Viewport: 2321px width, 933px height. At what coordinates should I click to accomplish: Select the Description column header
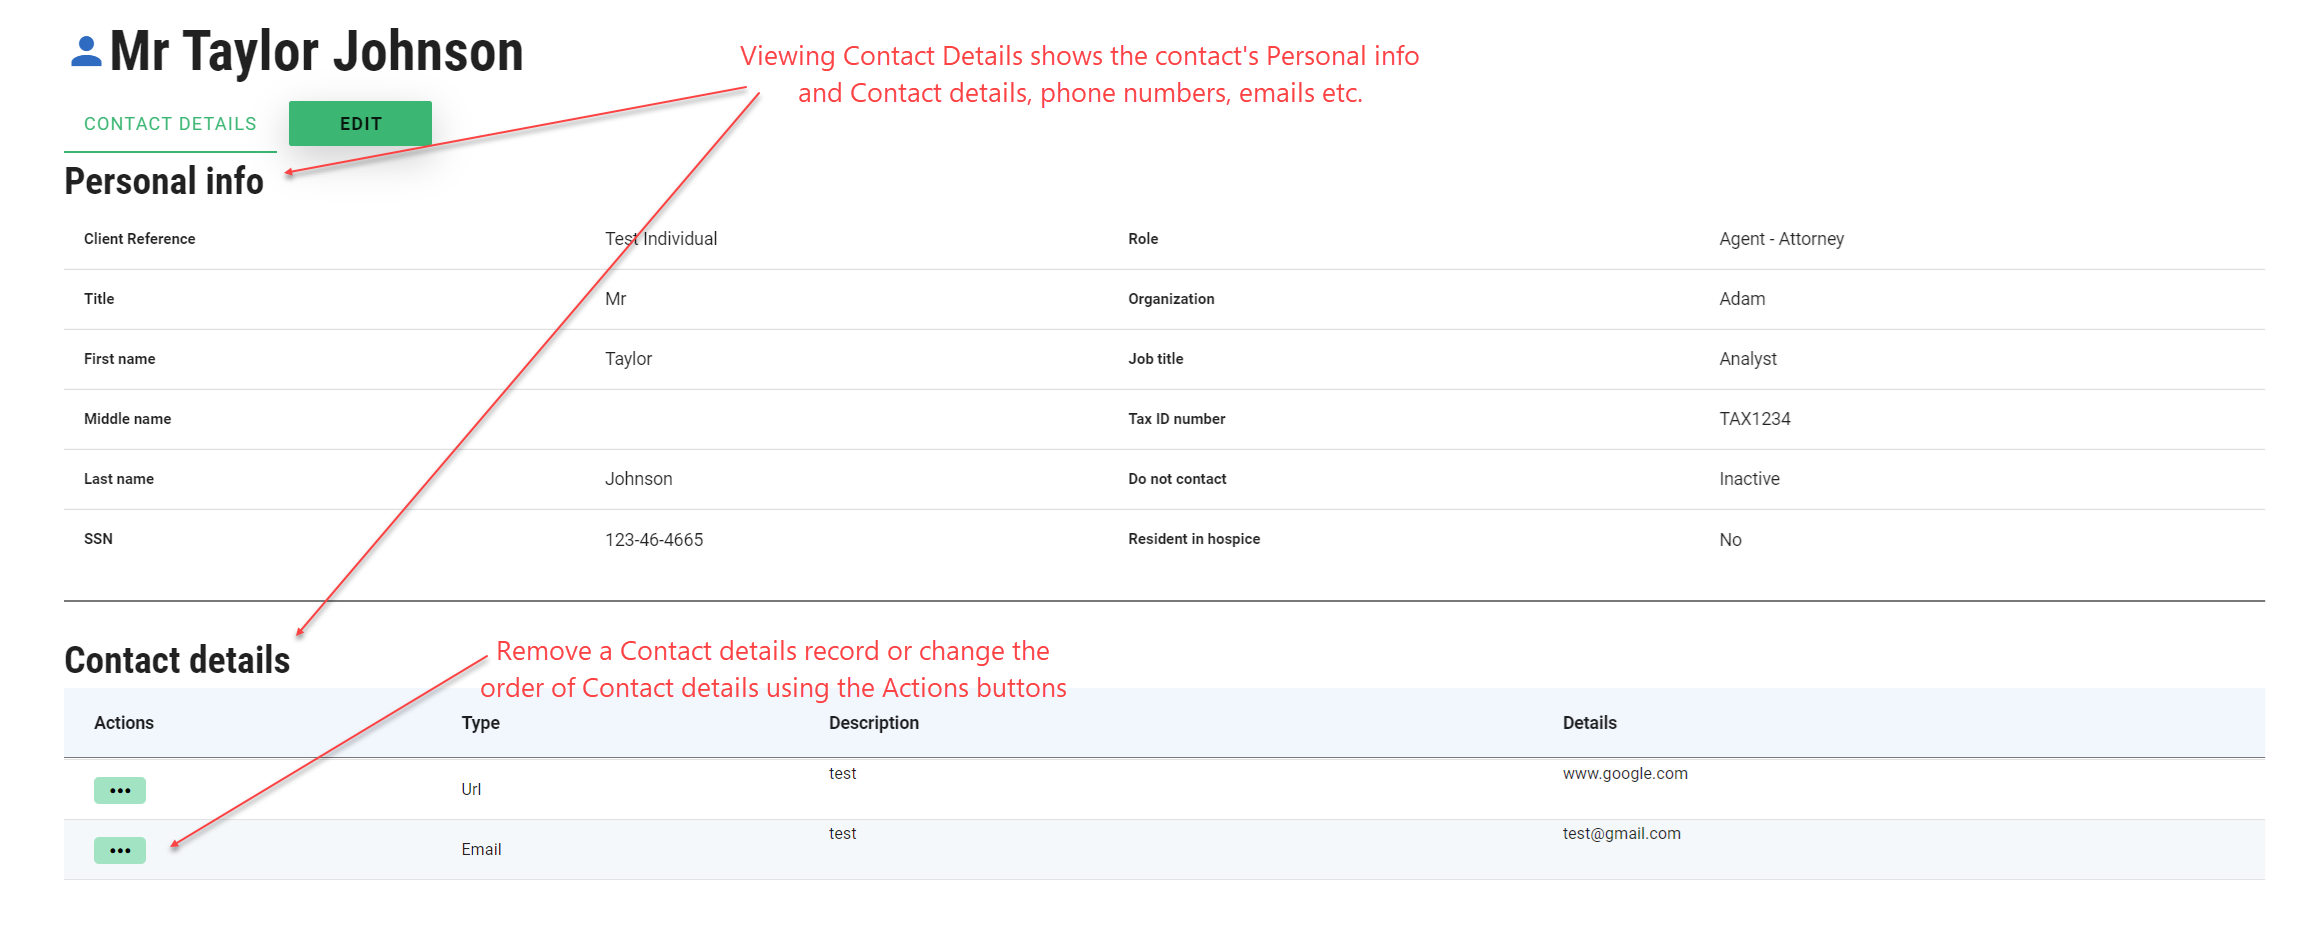coord(873,723)
